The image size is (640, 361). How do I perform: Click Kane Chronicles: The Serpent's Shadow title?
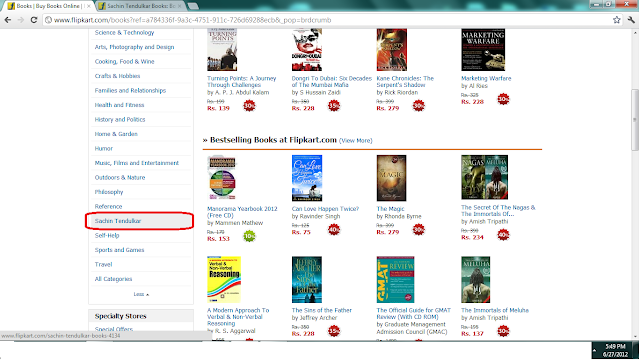[405, 82]
